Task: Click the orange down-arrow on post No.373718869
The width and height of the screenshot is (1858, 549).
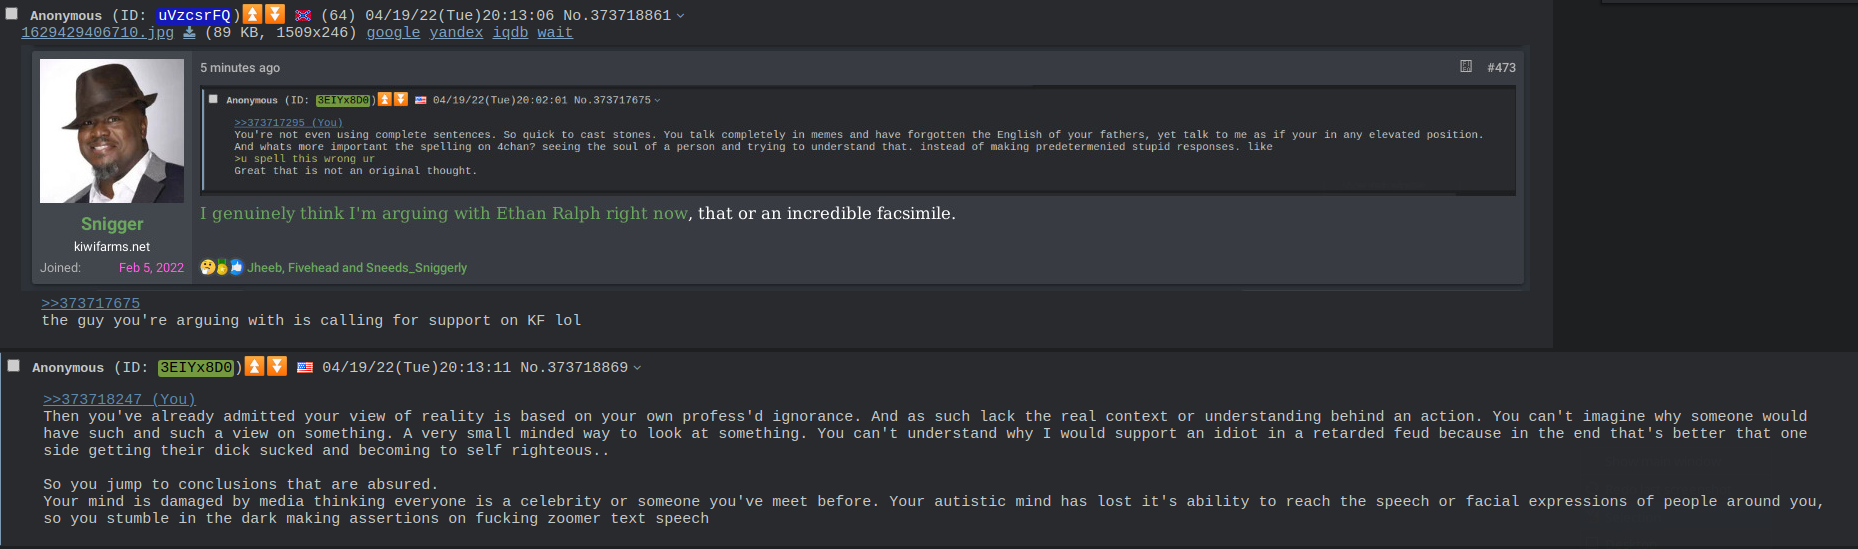Action: pos(277,366)
